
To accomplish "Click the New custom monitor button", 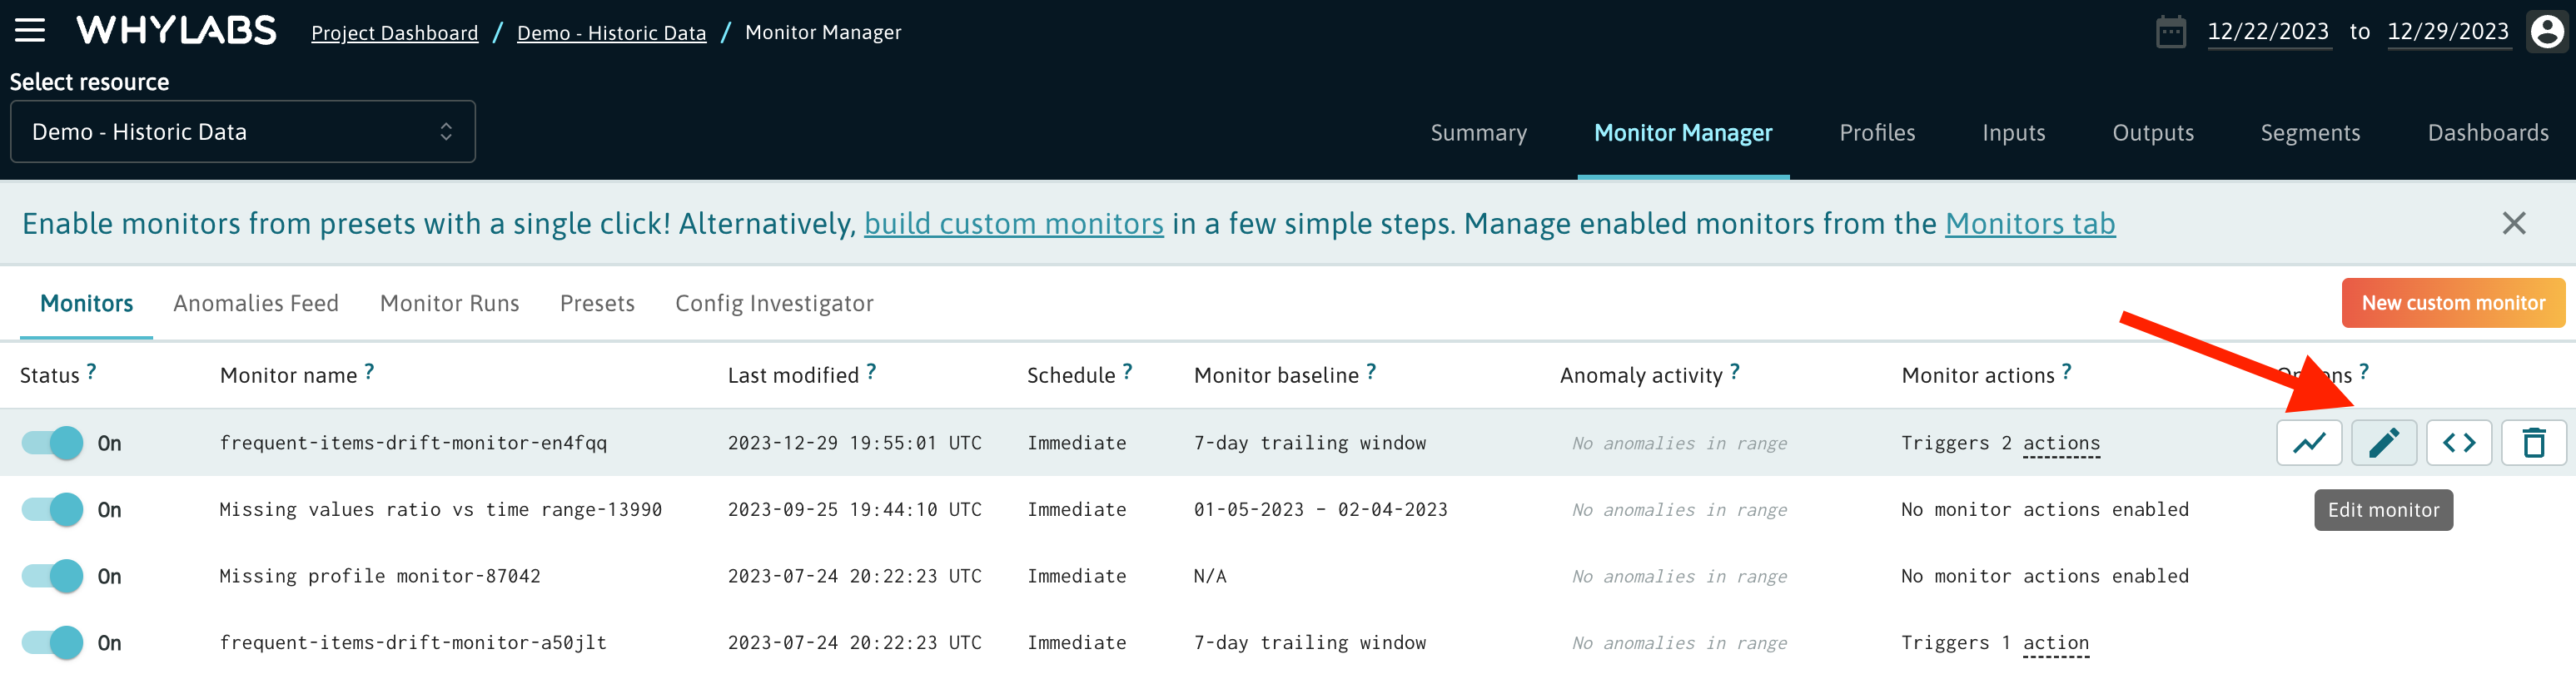I will coord(2452,303).
